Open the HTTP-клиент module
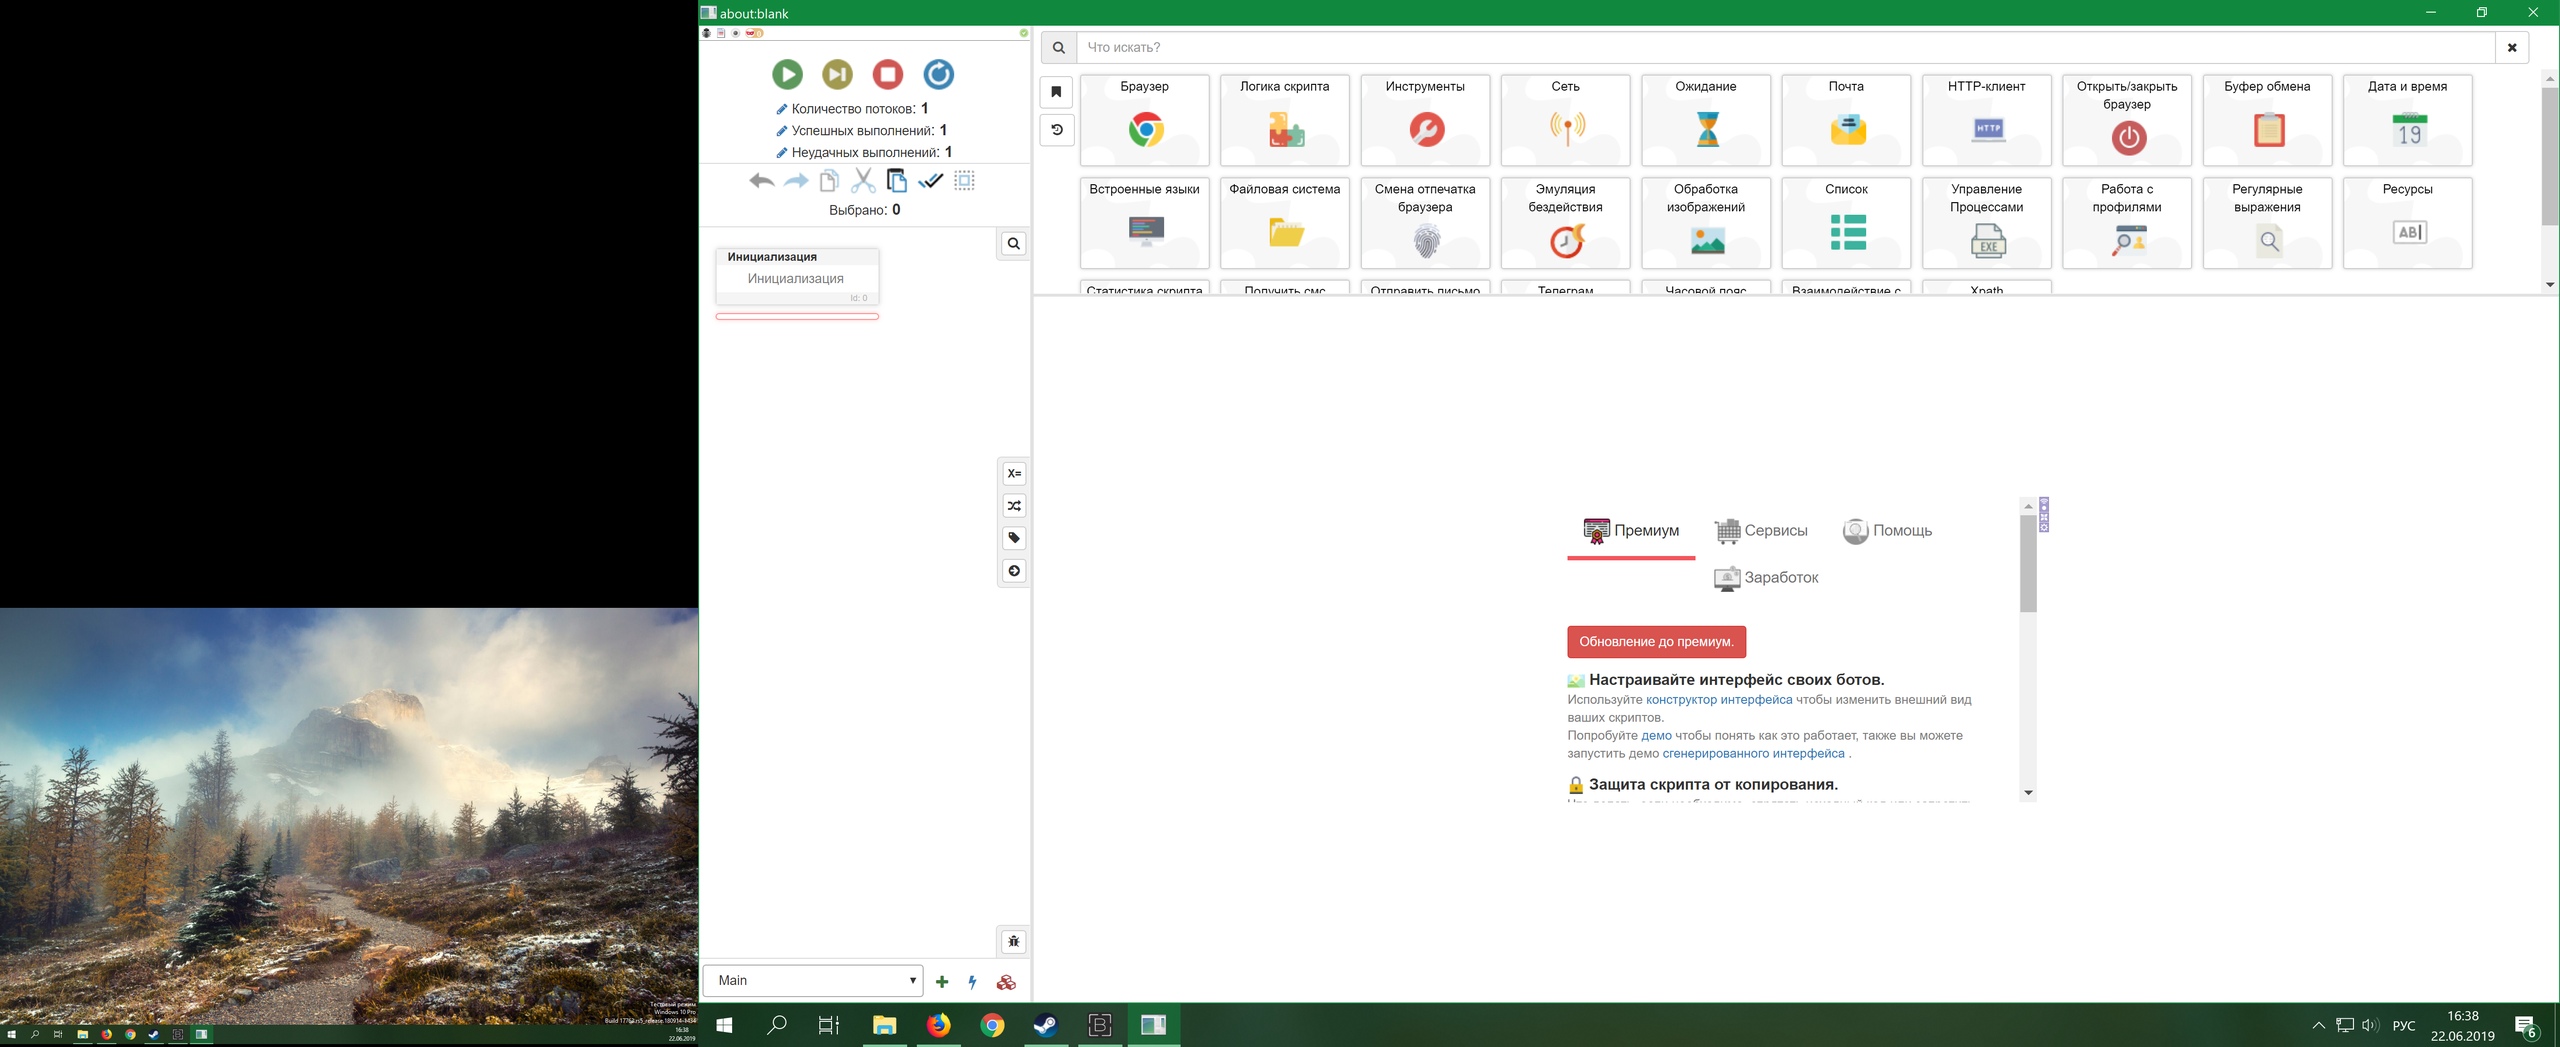 click(1986, 120)
